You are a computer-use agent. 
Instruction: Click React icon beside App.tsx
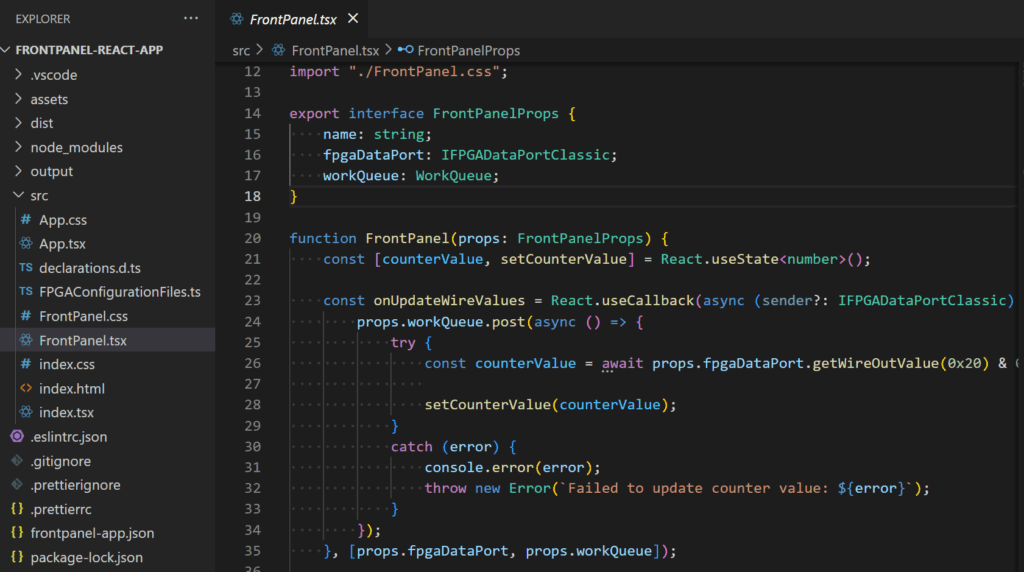coord(25,244)
